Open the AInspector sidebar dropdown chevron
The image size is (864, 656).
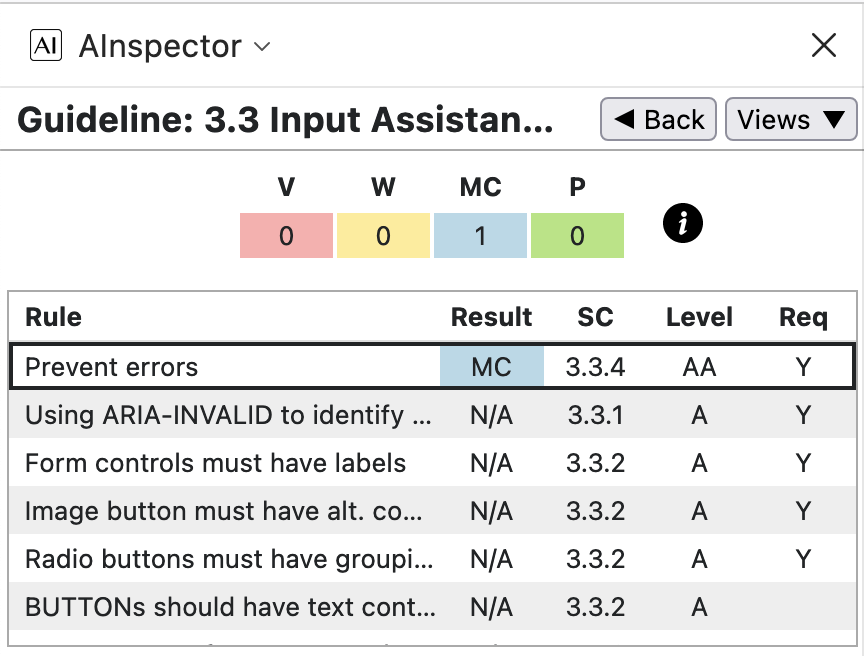(x=262, y=47)
